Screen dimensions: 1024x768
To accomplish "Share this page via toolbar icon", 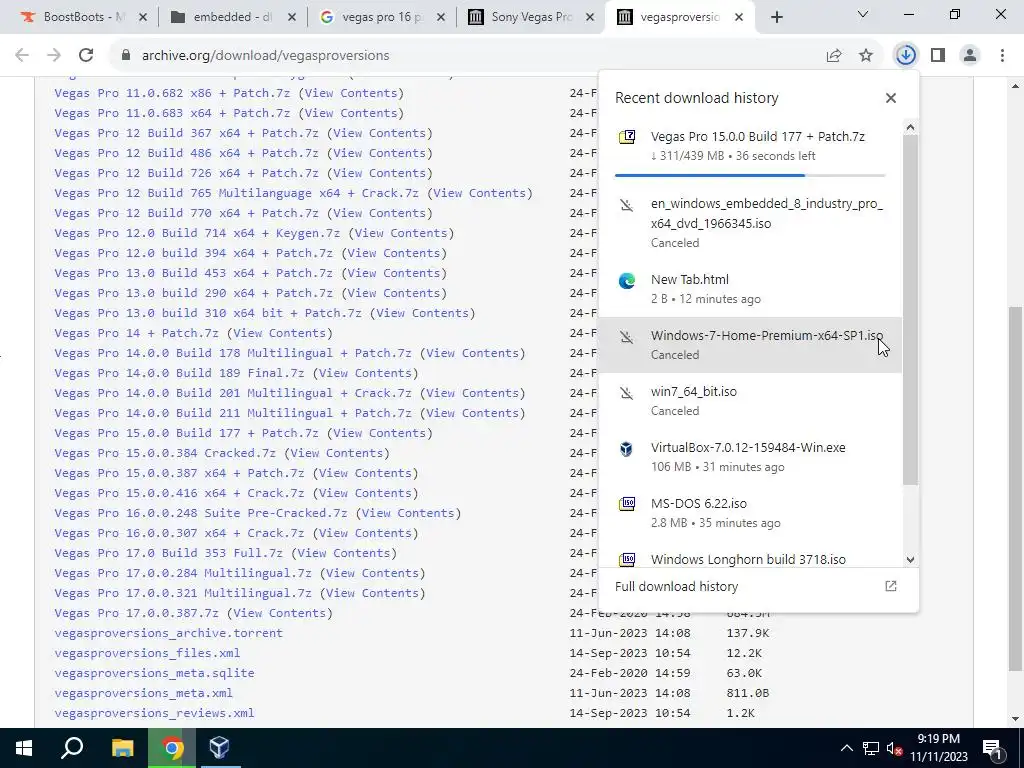I will (x=834, y=56).
